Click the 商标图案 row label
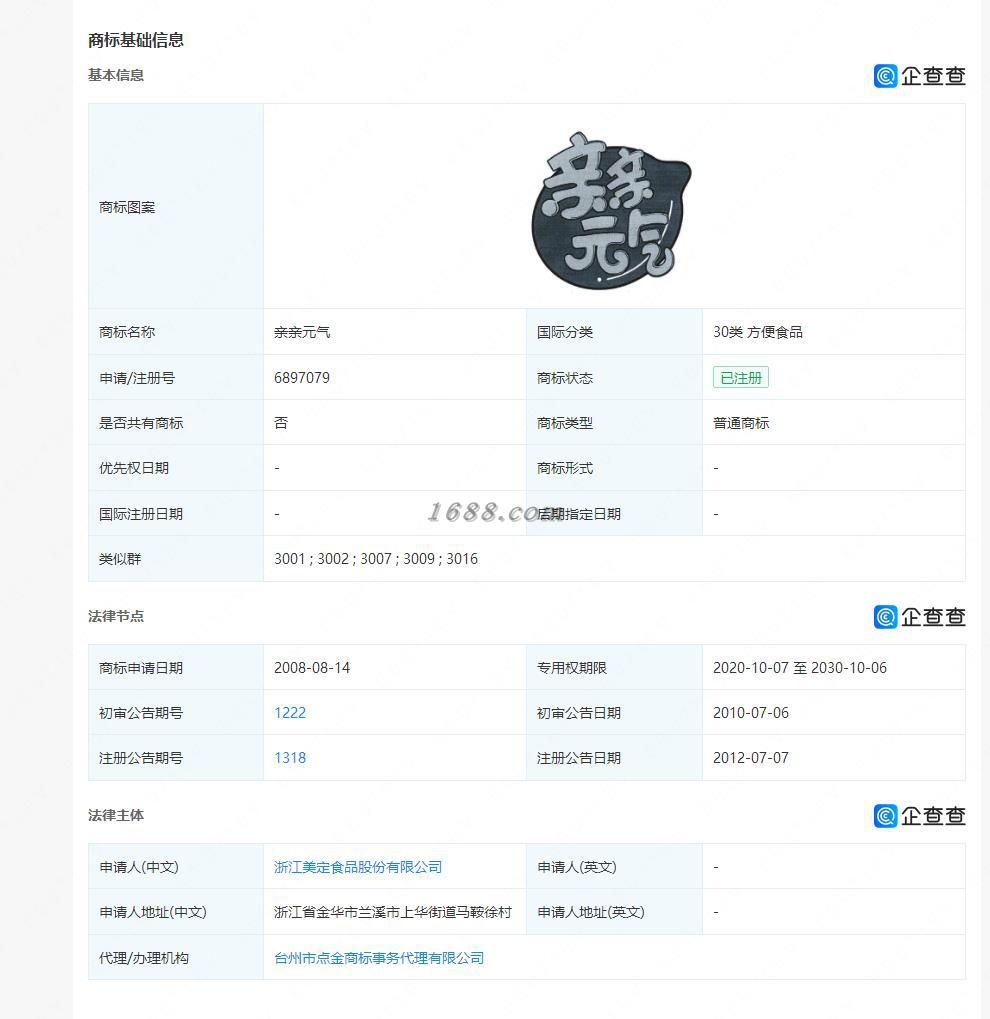Image resolution: width=990 pixels, height=1019 pixels. 127,207
